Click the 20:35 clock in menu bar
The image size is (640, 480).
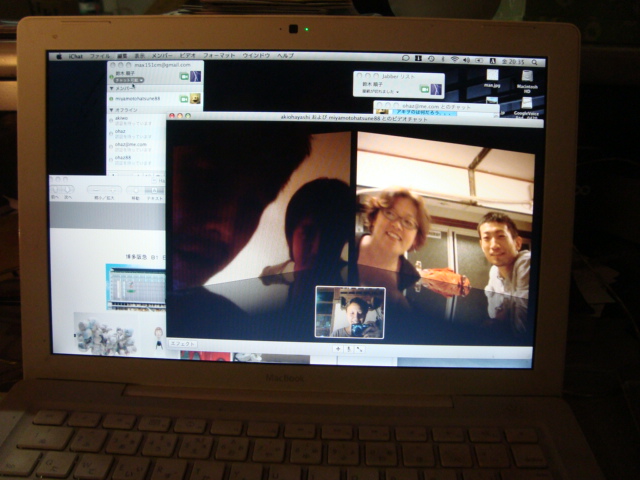pos(513,62)
